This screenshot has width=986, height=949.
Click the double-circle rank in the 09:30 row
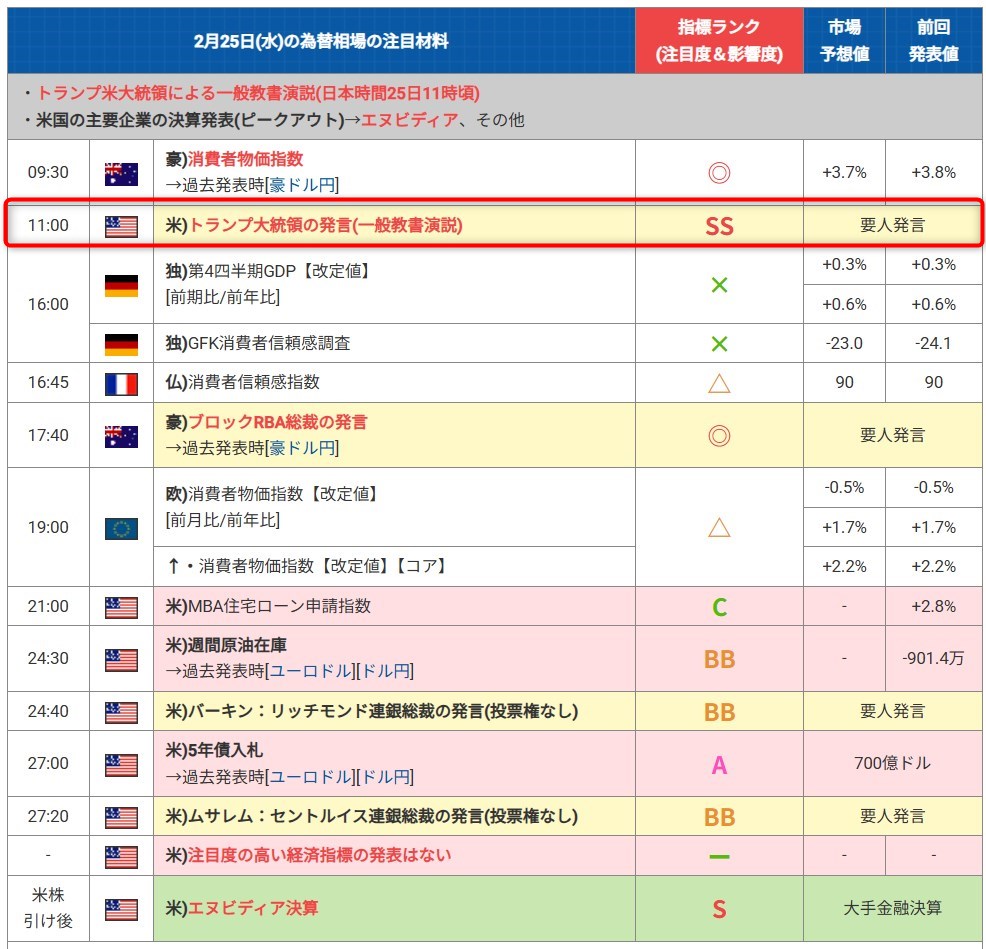719,173
